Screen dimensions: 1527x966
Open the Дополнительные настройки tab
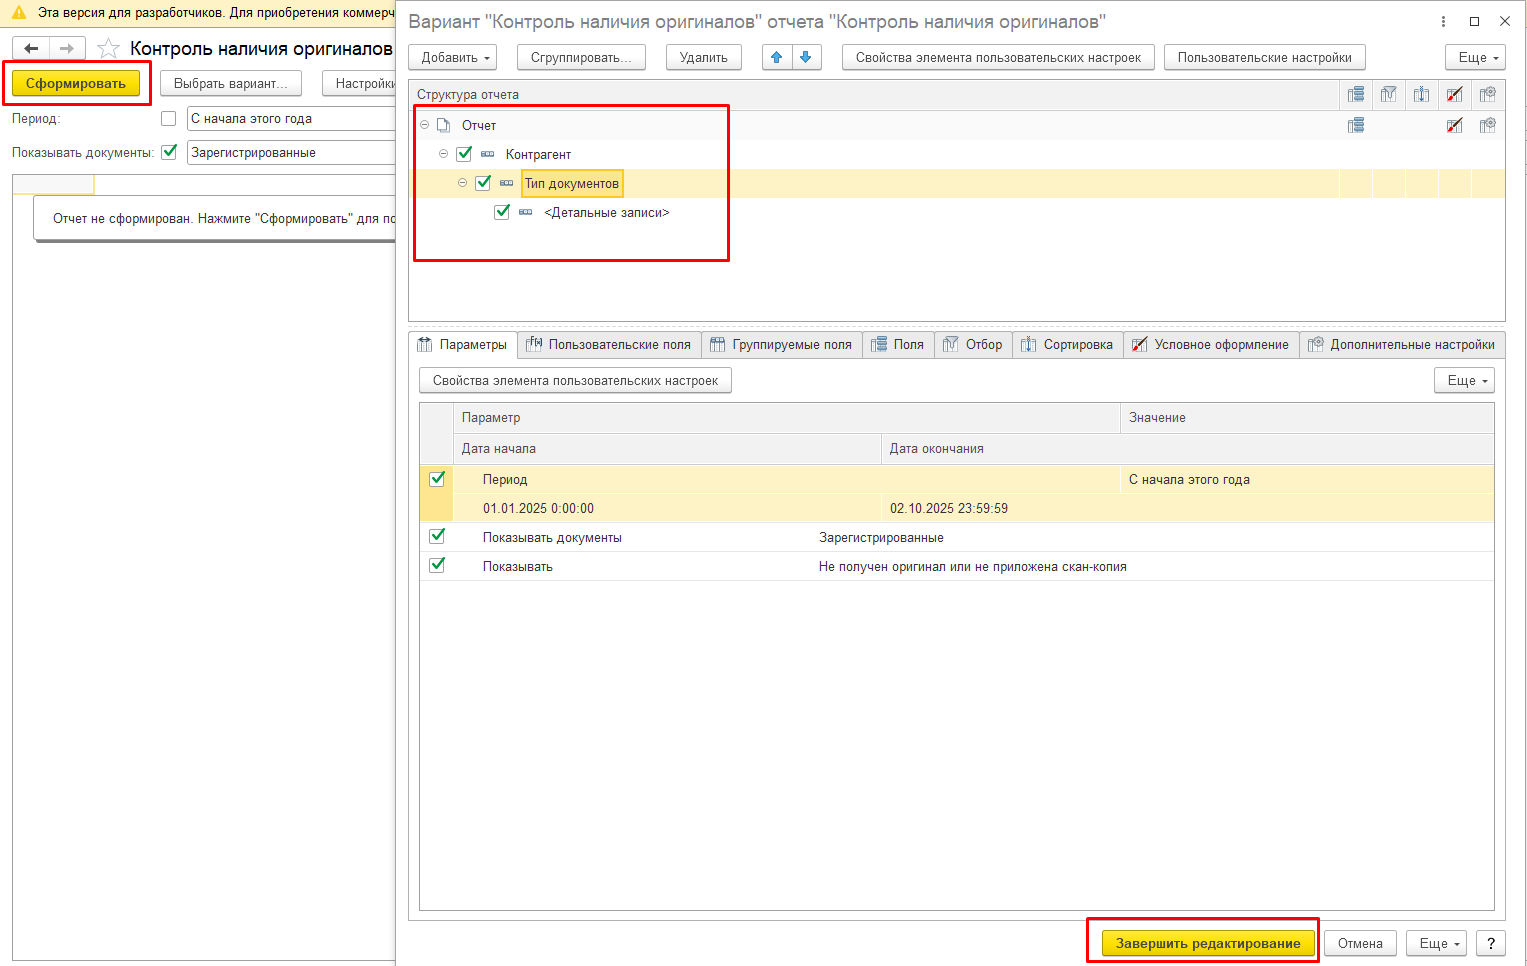[x=1403, y=344]
